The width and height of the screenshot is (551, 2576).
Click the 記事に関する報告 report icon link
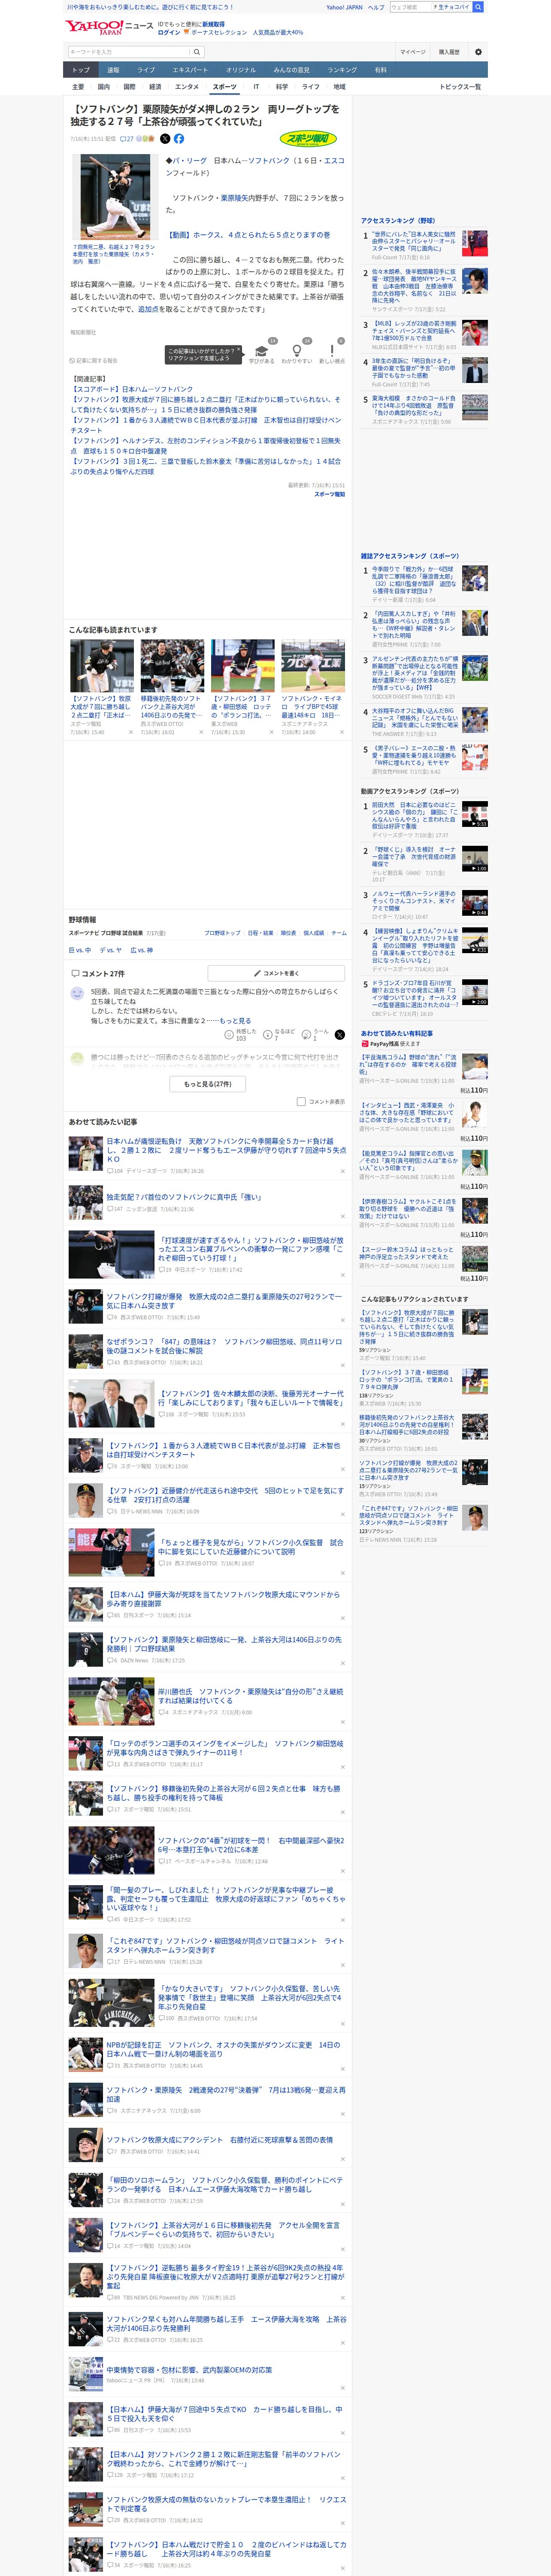pyautogui.click(x=93, y=361)
